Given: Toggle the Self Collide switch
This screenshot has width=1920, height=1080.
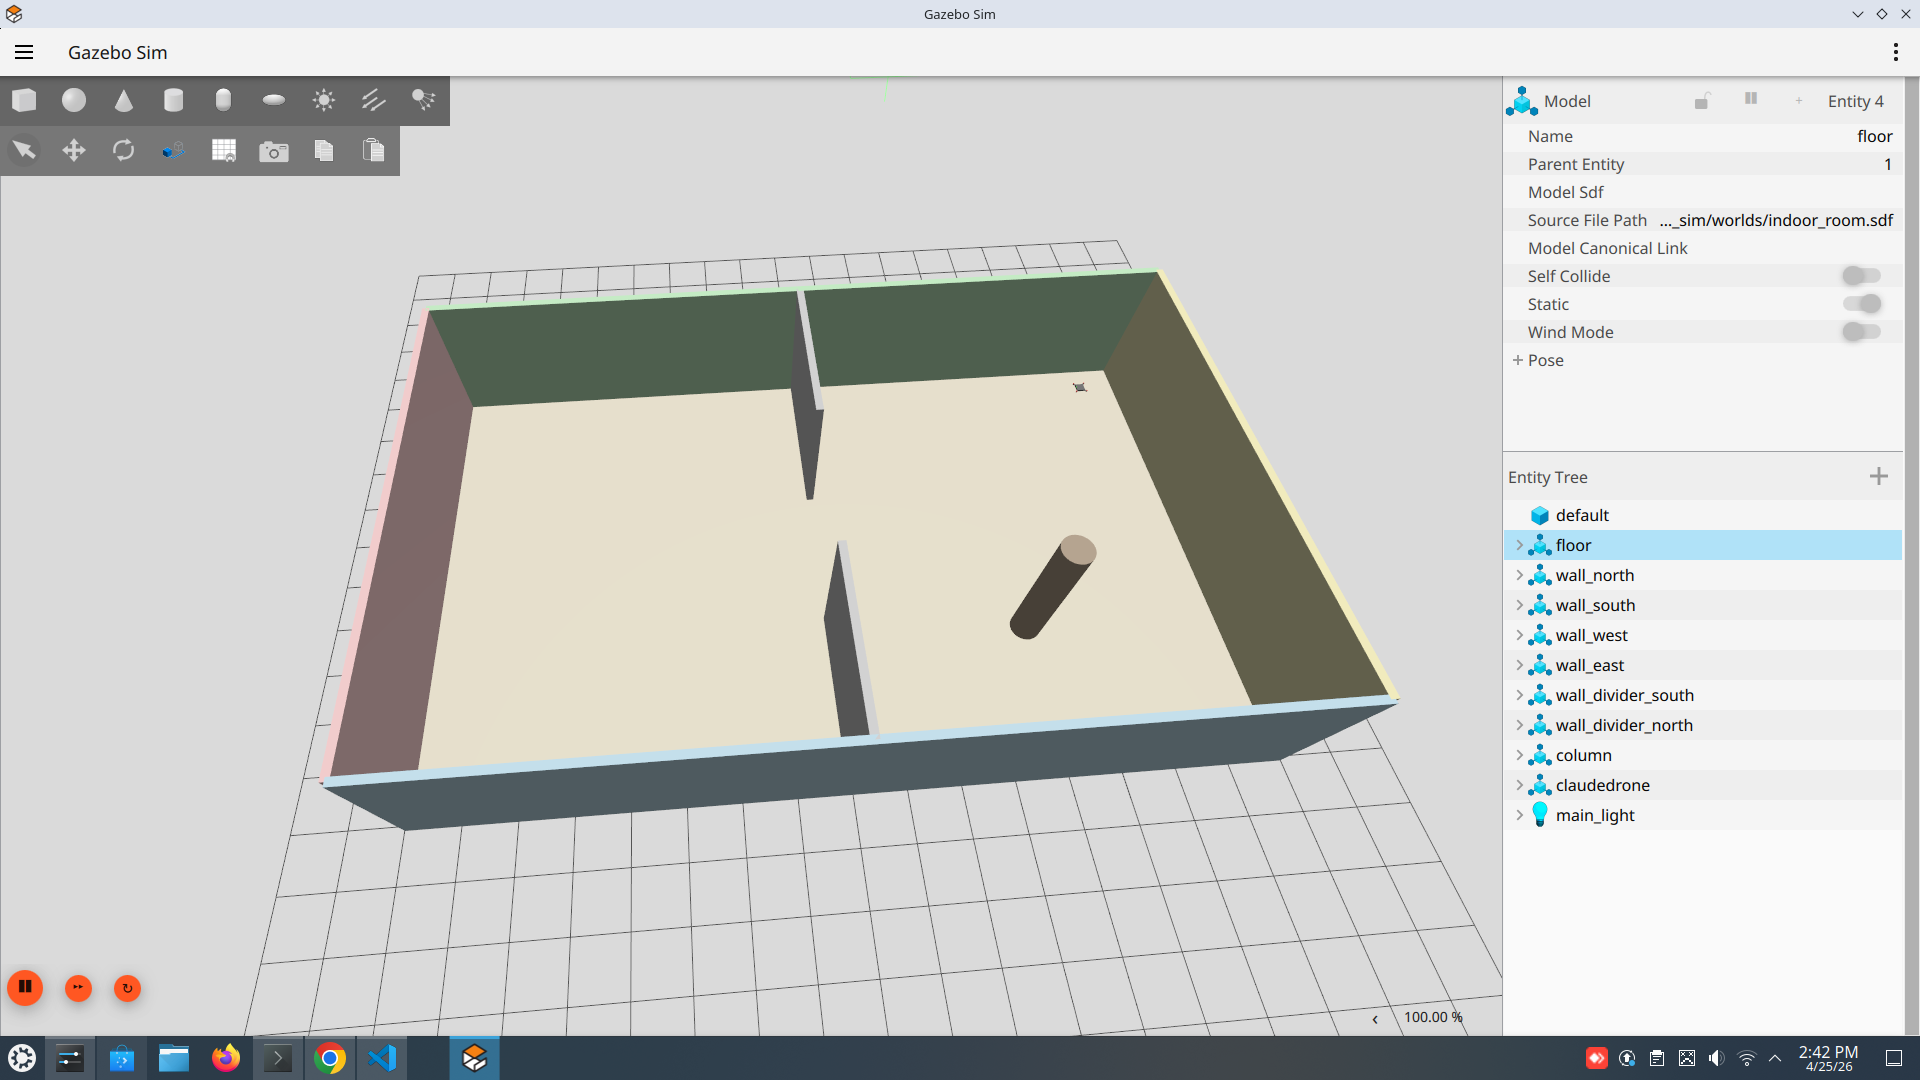Looking at the screenshot, I should (1861, 276).
